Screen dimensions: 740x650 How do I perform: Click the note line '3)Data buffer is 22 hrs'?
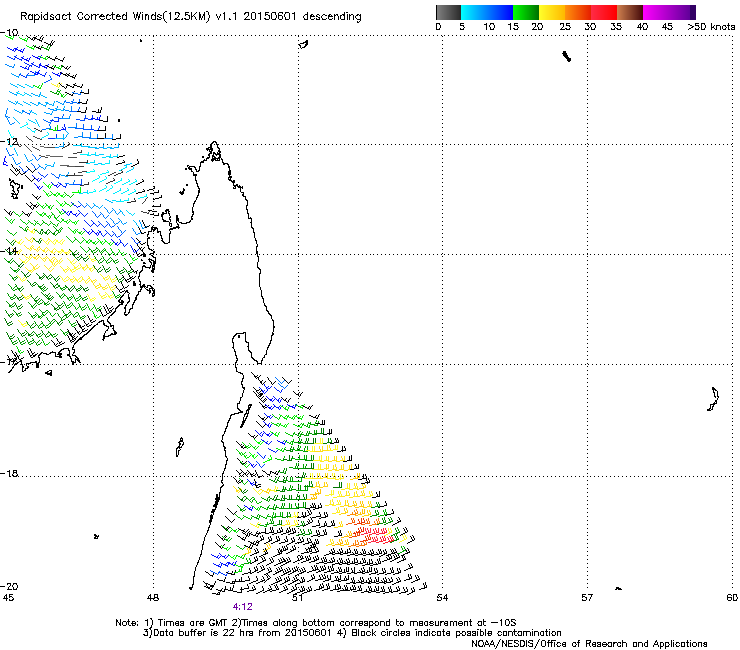pos(352,633)
